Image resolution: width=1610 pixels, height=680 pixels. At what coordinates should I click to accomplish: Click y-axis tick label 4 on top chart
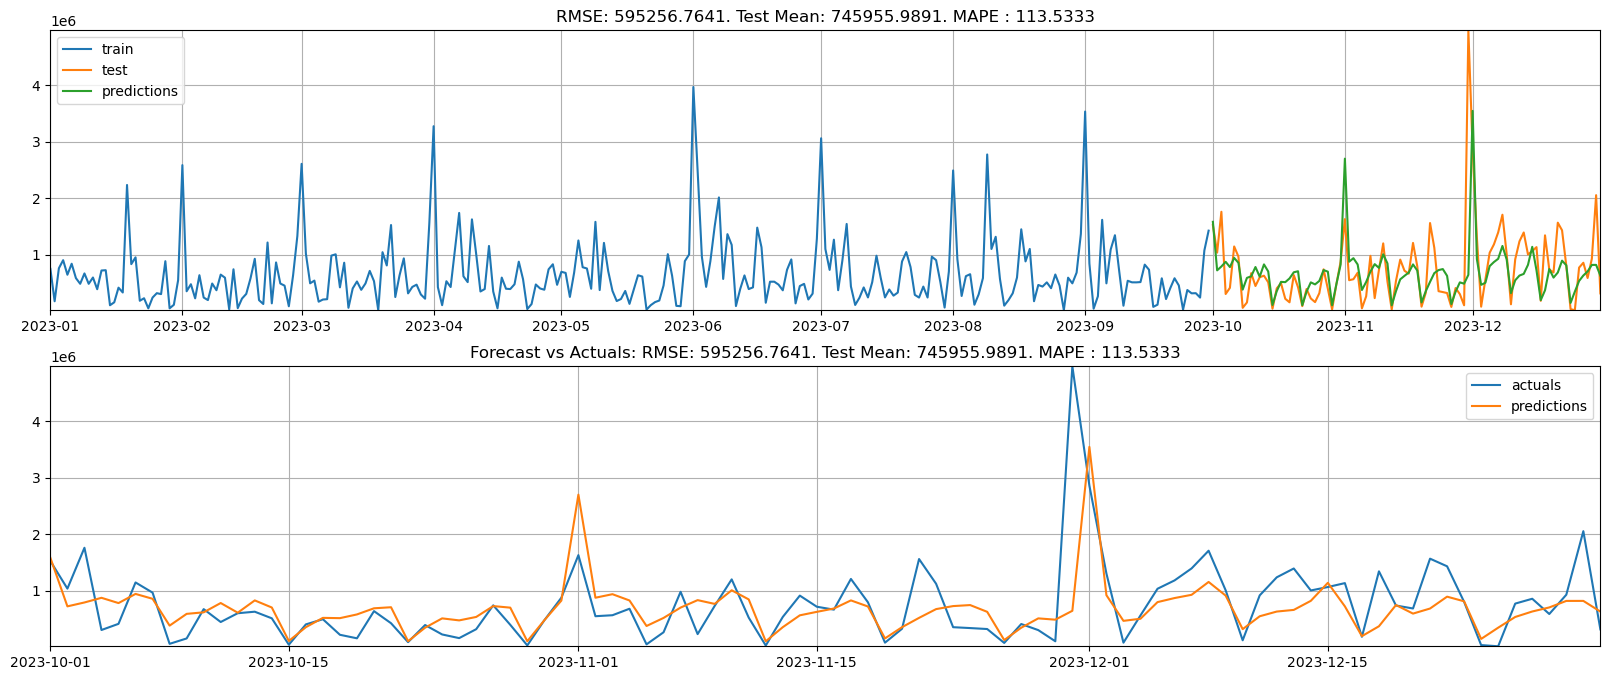(x=36, y=86)
